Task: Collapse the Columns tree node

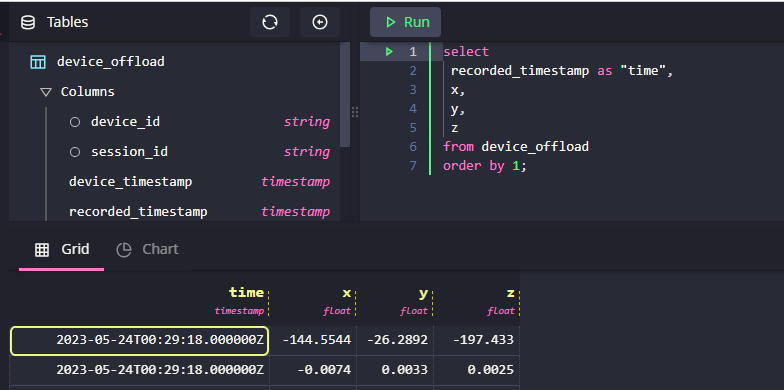Action: click(46, 92)
